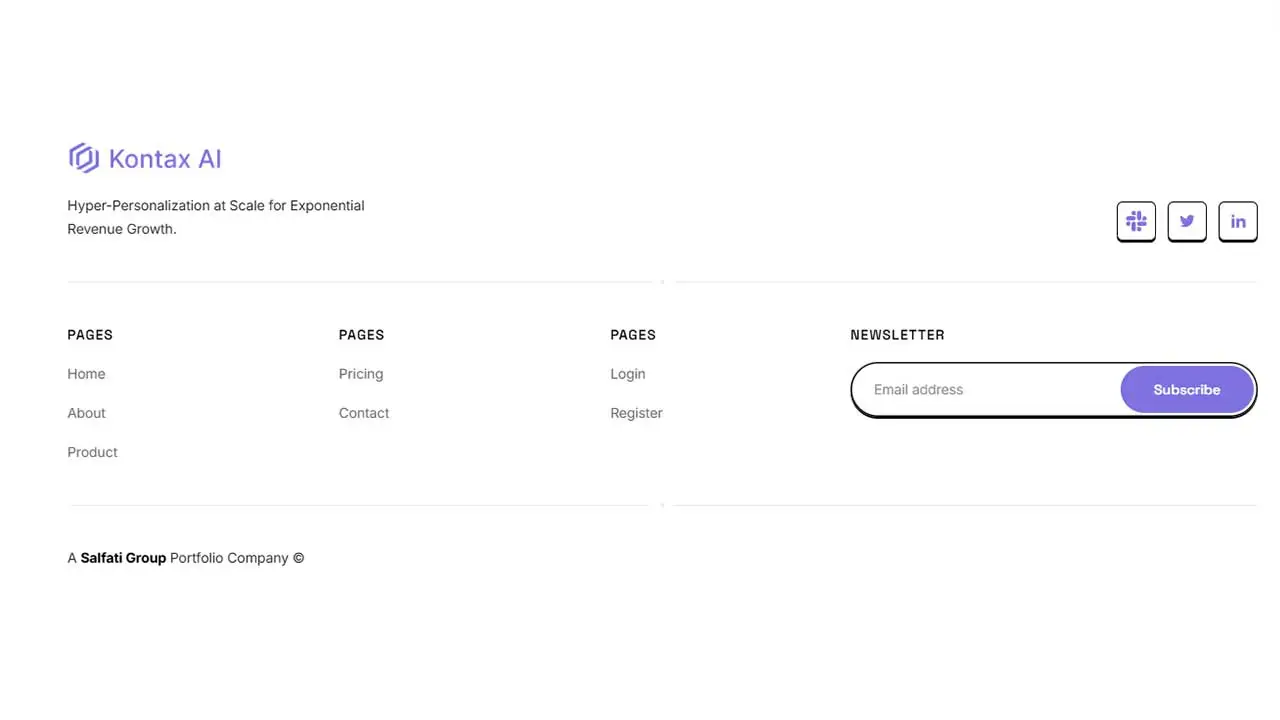The image size is (1280, 720).
Task: Open the LinkedIn social icon
Action: (1238, 221)
